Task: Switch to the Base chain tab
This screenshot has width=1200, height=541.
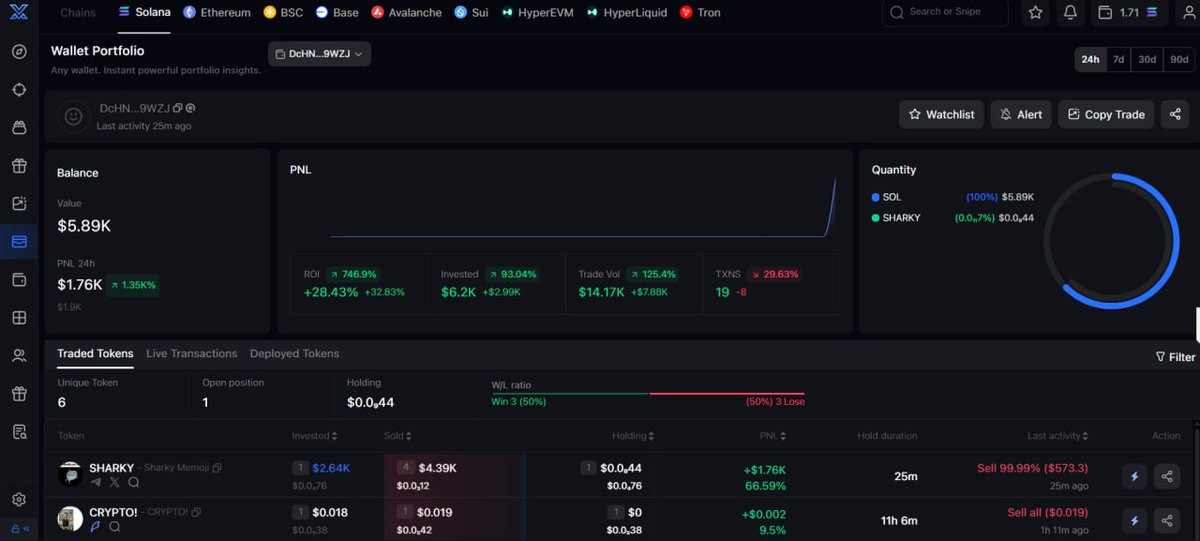Action: tap(337, 13)
